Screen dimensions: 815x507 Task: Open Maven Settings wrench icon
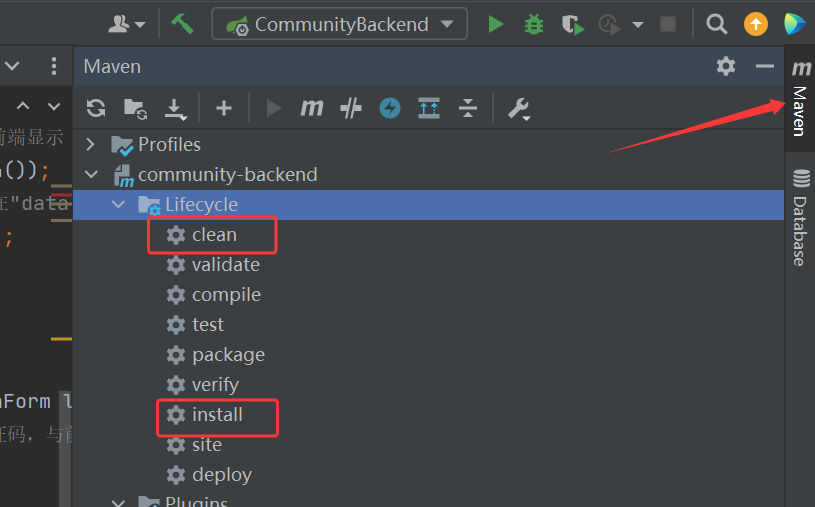(518, 109)
